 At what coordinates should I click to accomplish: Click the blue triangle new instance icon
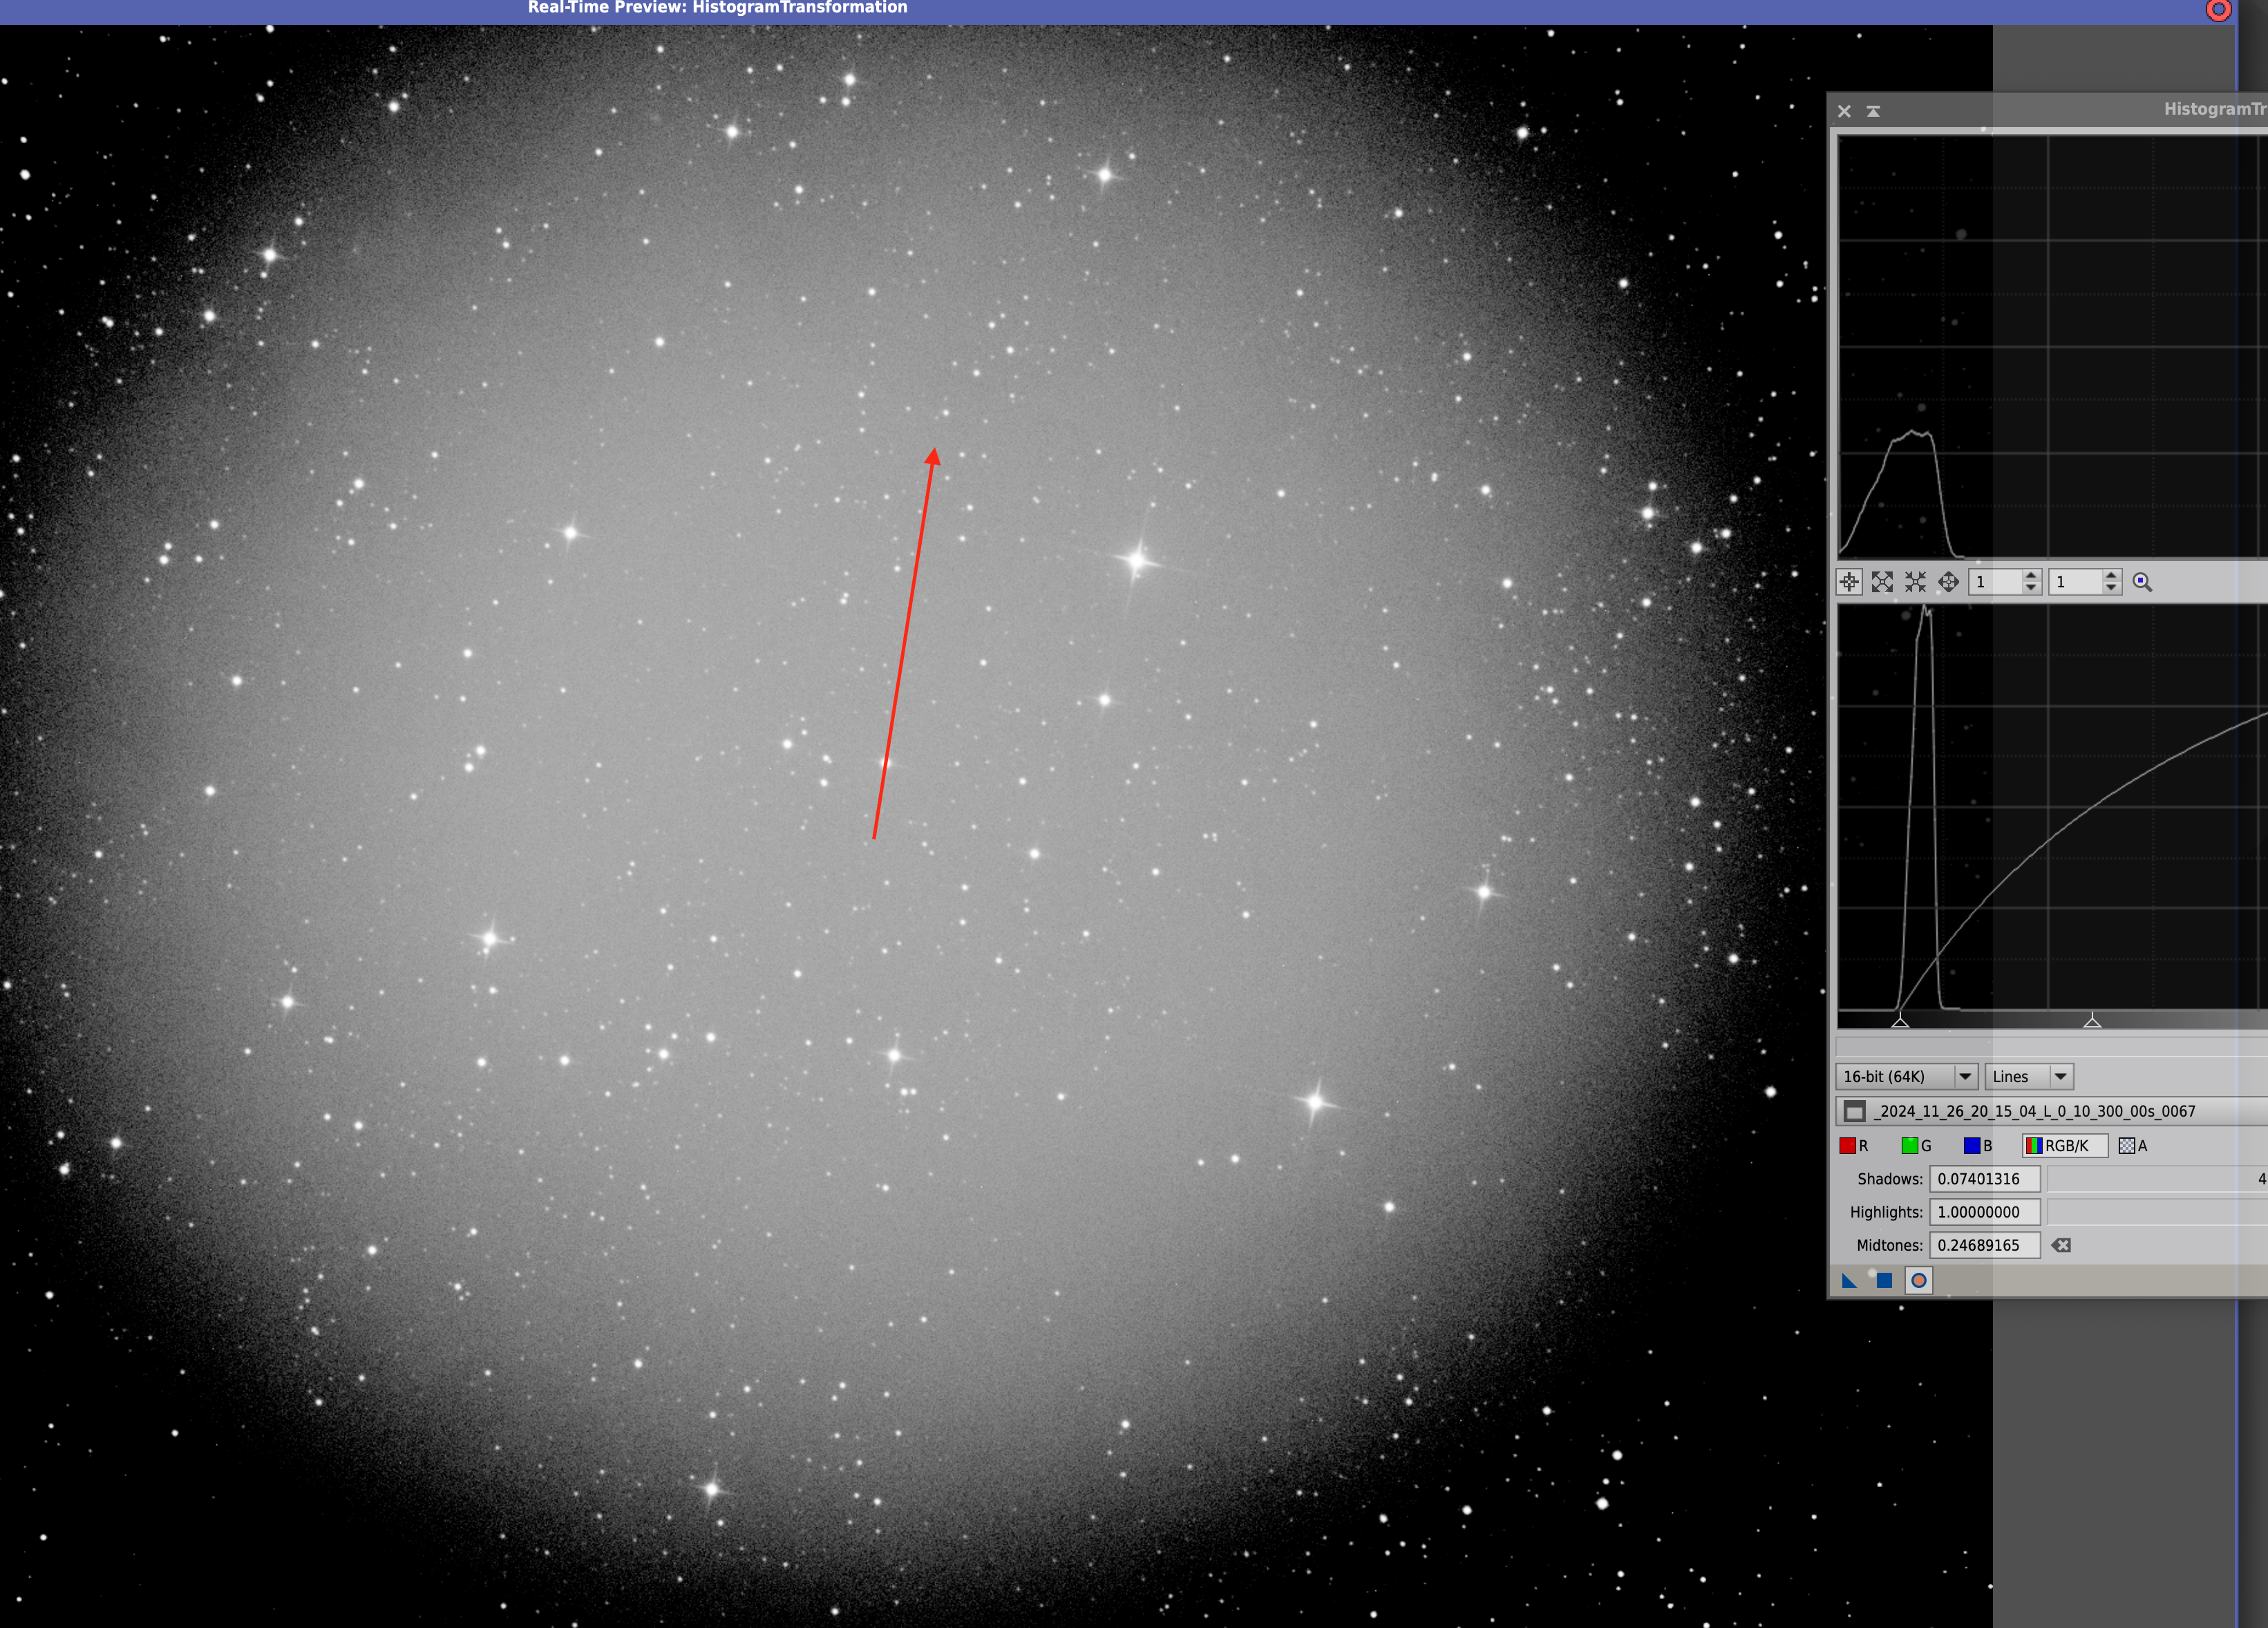click(x=1849, y=1281)
